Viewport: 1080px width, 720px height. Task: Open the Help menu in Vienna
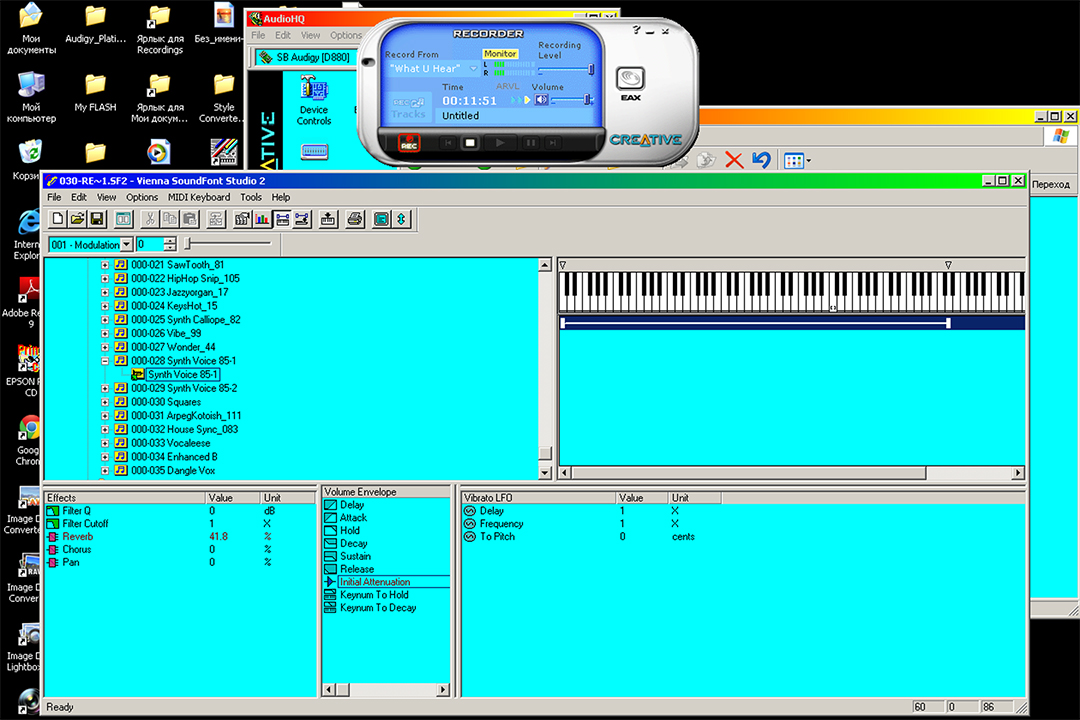point(280,197)
